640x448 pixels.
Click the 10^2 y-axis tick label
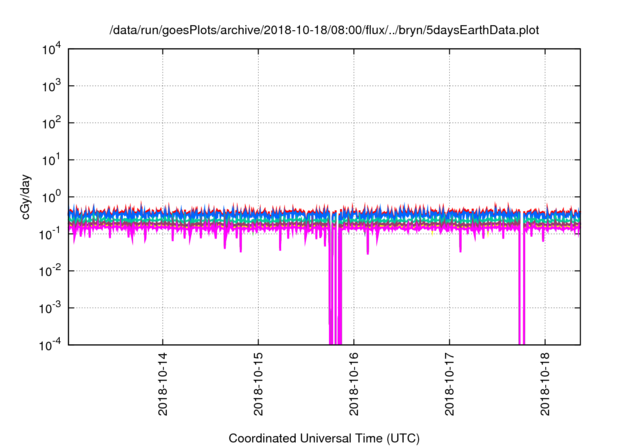(51, 123)
